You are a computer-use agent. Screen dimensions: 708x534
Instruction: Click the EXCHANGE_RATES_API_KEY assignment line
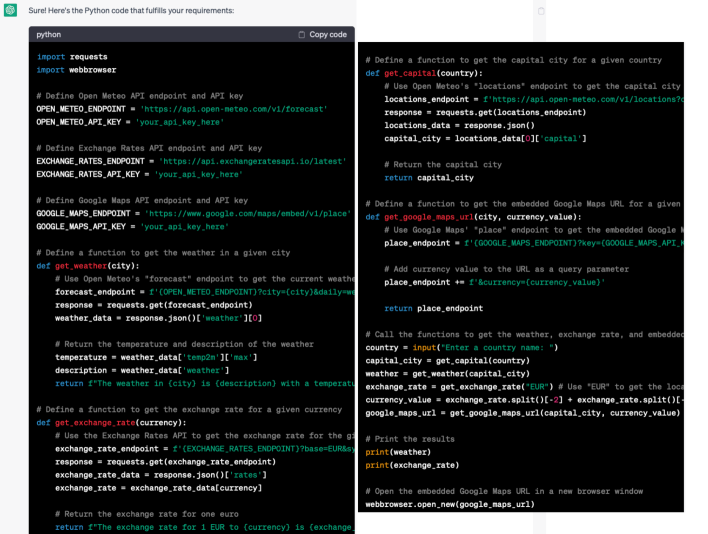click(x=140, y=174)
